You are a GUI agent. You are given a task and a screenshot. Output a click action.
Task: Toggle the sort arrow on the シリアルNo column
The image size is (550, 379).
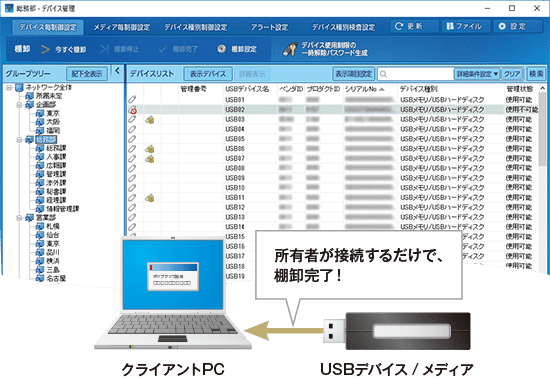pos(382,89)
